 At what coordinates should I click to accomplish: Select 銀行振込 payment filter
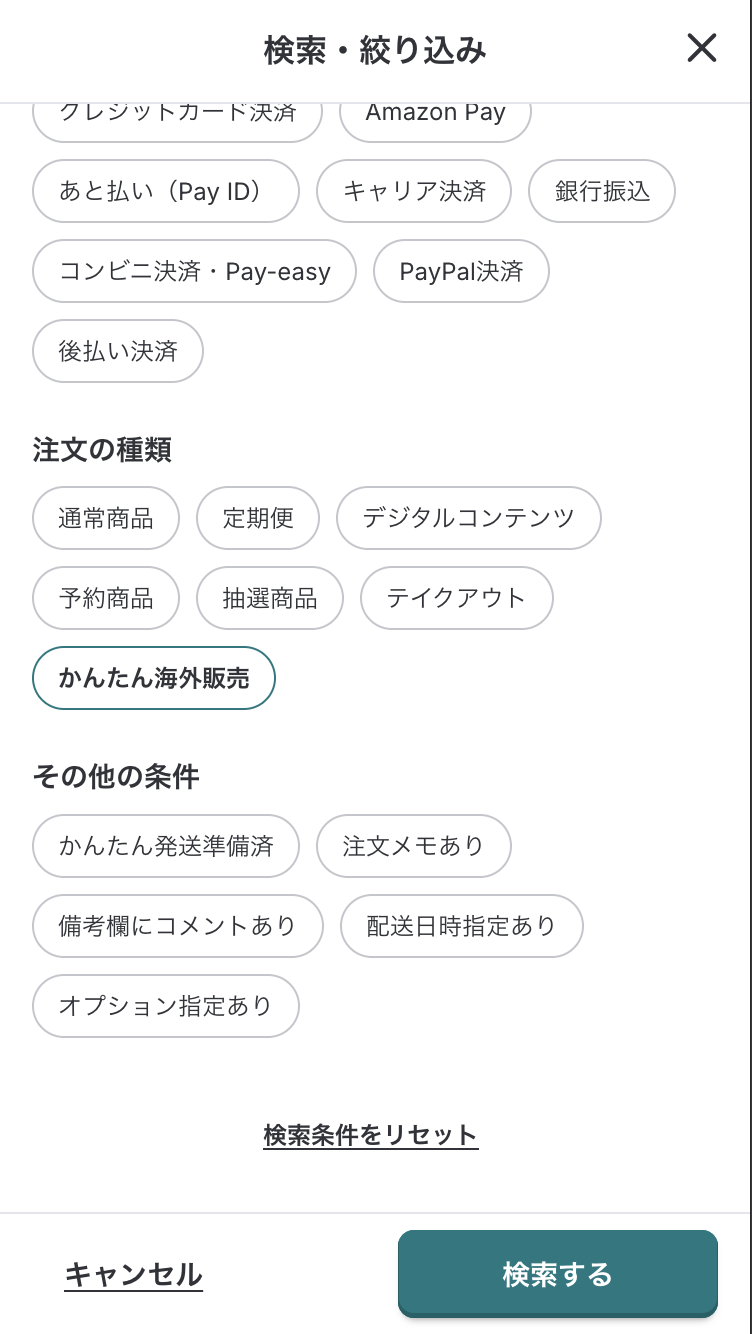click(602, 191)
